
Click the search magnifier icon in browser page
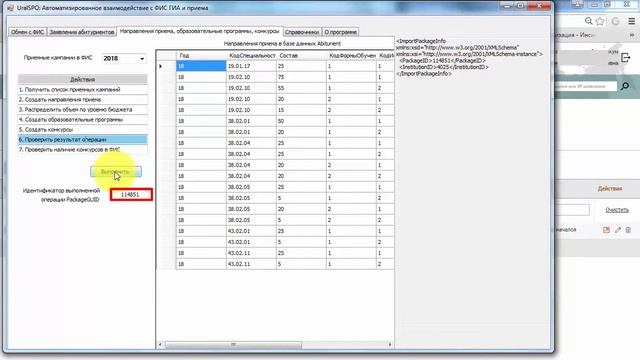tap(625, 86)
